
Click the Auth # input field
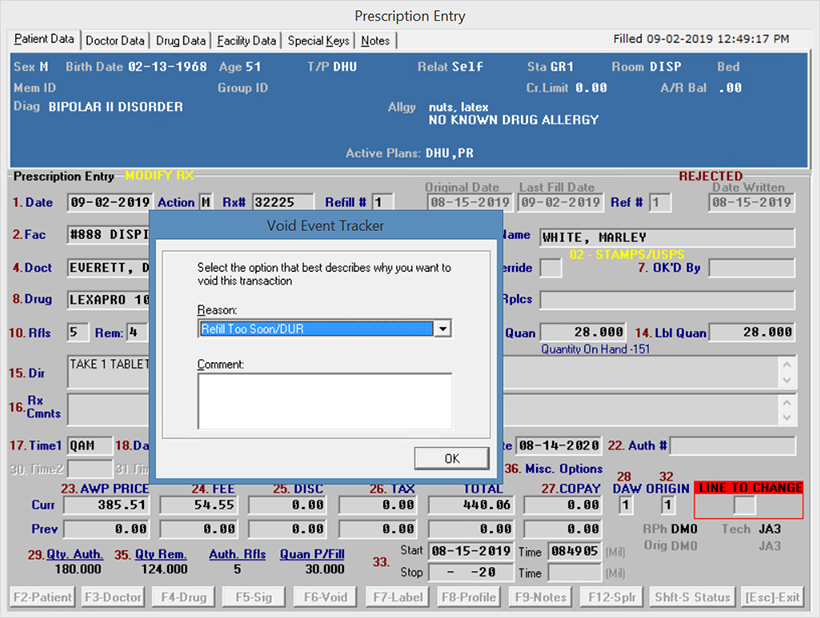click(x=738, y=446)
